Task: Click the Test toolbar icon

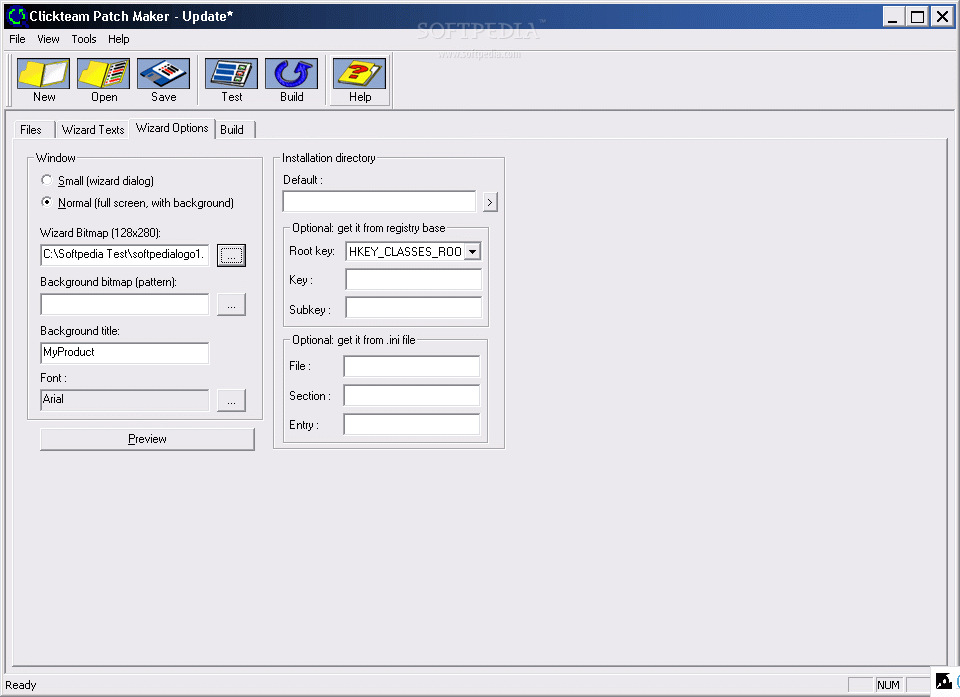Action: (x=231, y=73)
